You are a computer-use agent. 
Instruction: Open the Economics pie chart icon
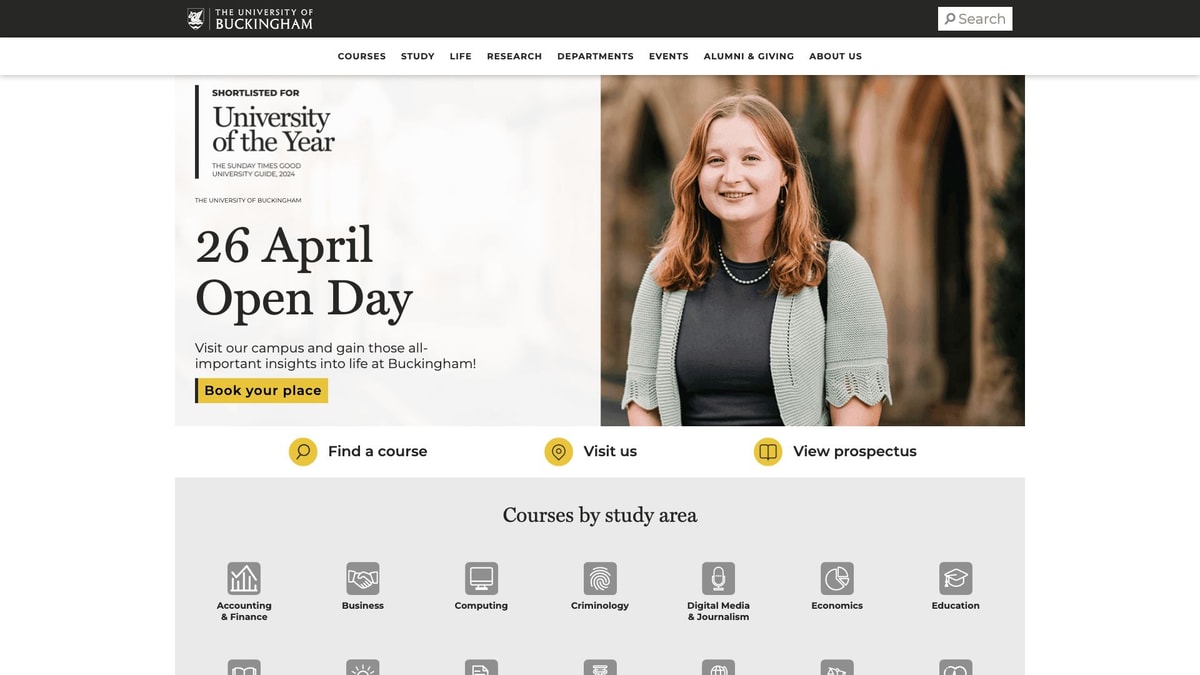click(837, 577)
